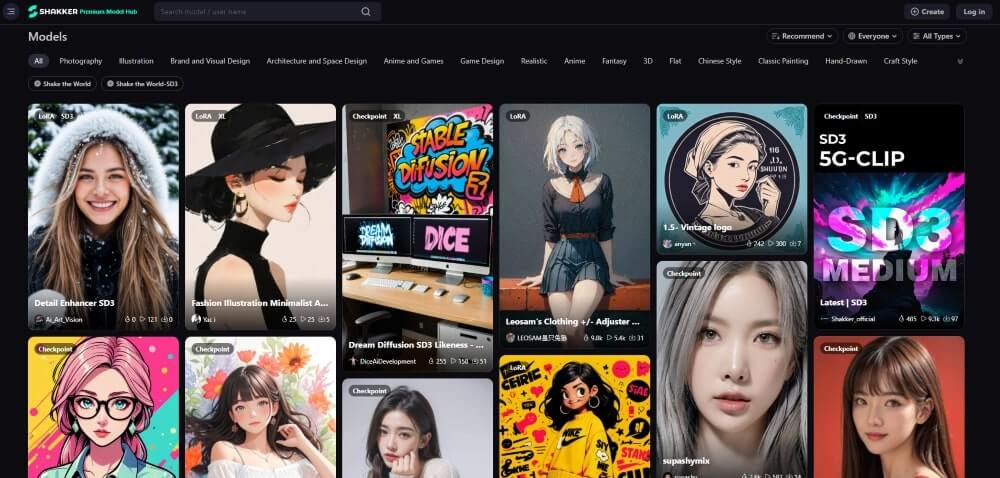Click Shakker_official author avatar on SD3 card
Image resolution: width=1000 pixels, height=478 pixels.
[x=824, y=319]
